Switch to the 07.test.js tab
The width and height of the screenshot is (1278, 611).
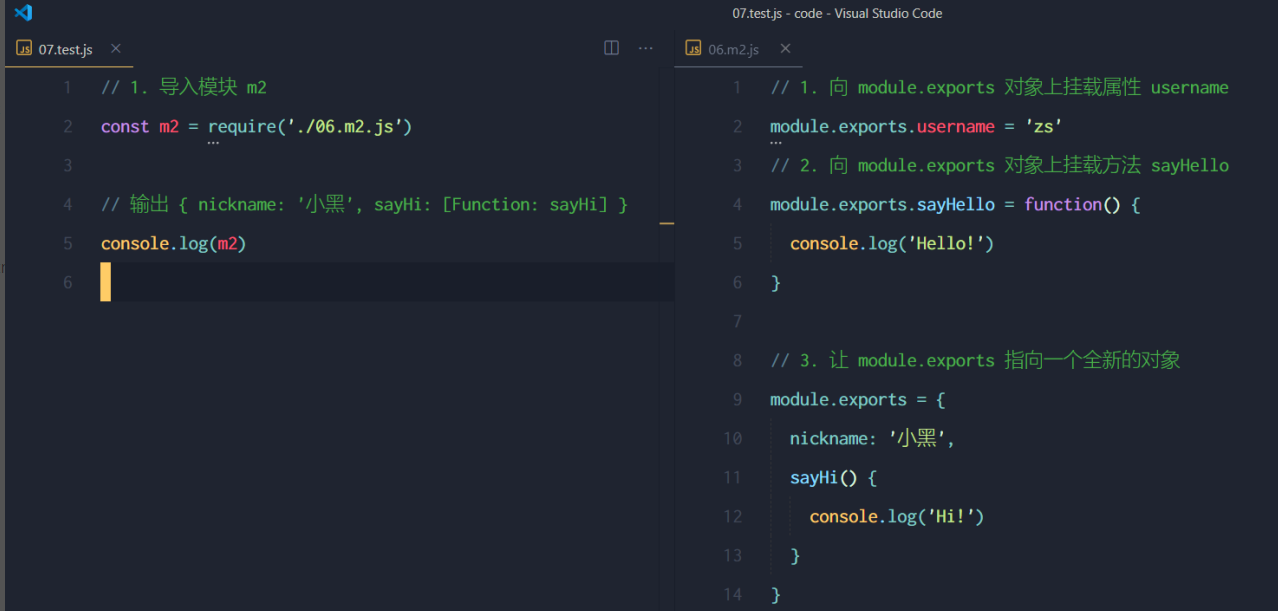pyautogui.click(x=65, y=49)
